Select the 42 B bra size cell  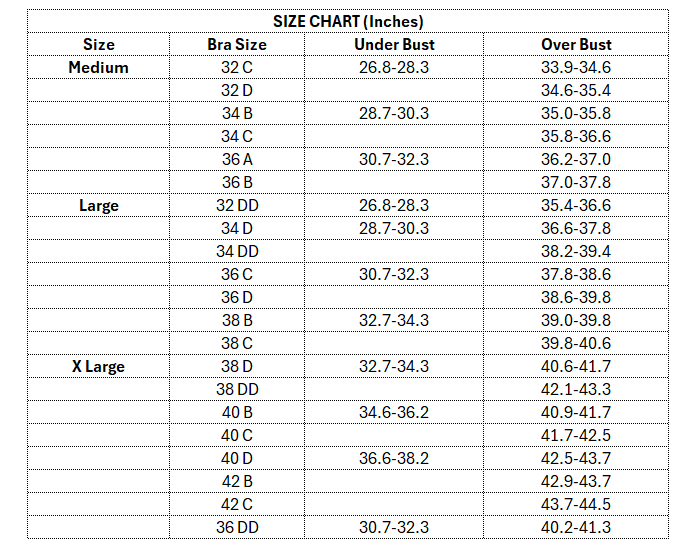pos(237,481)
